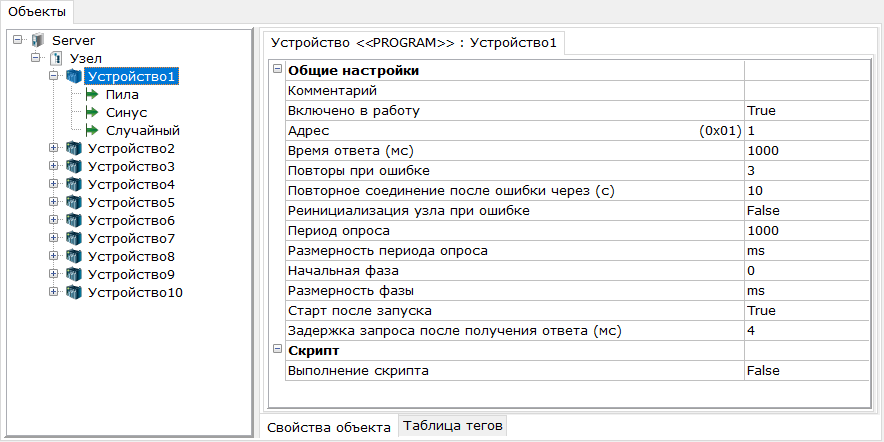Toggle the Включено в работу True value
This screenshot has height=442, width=884.
click(806, 110)
